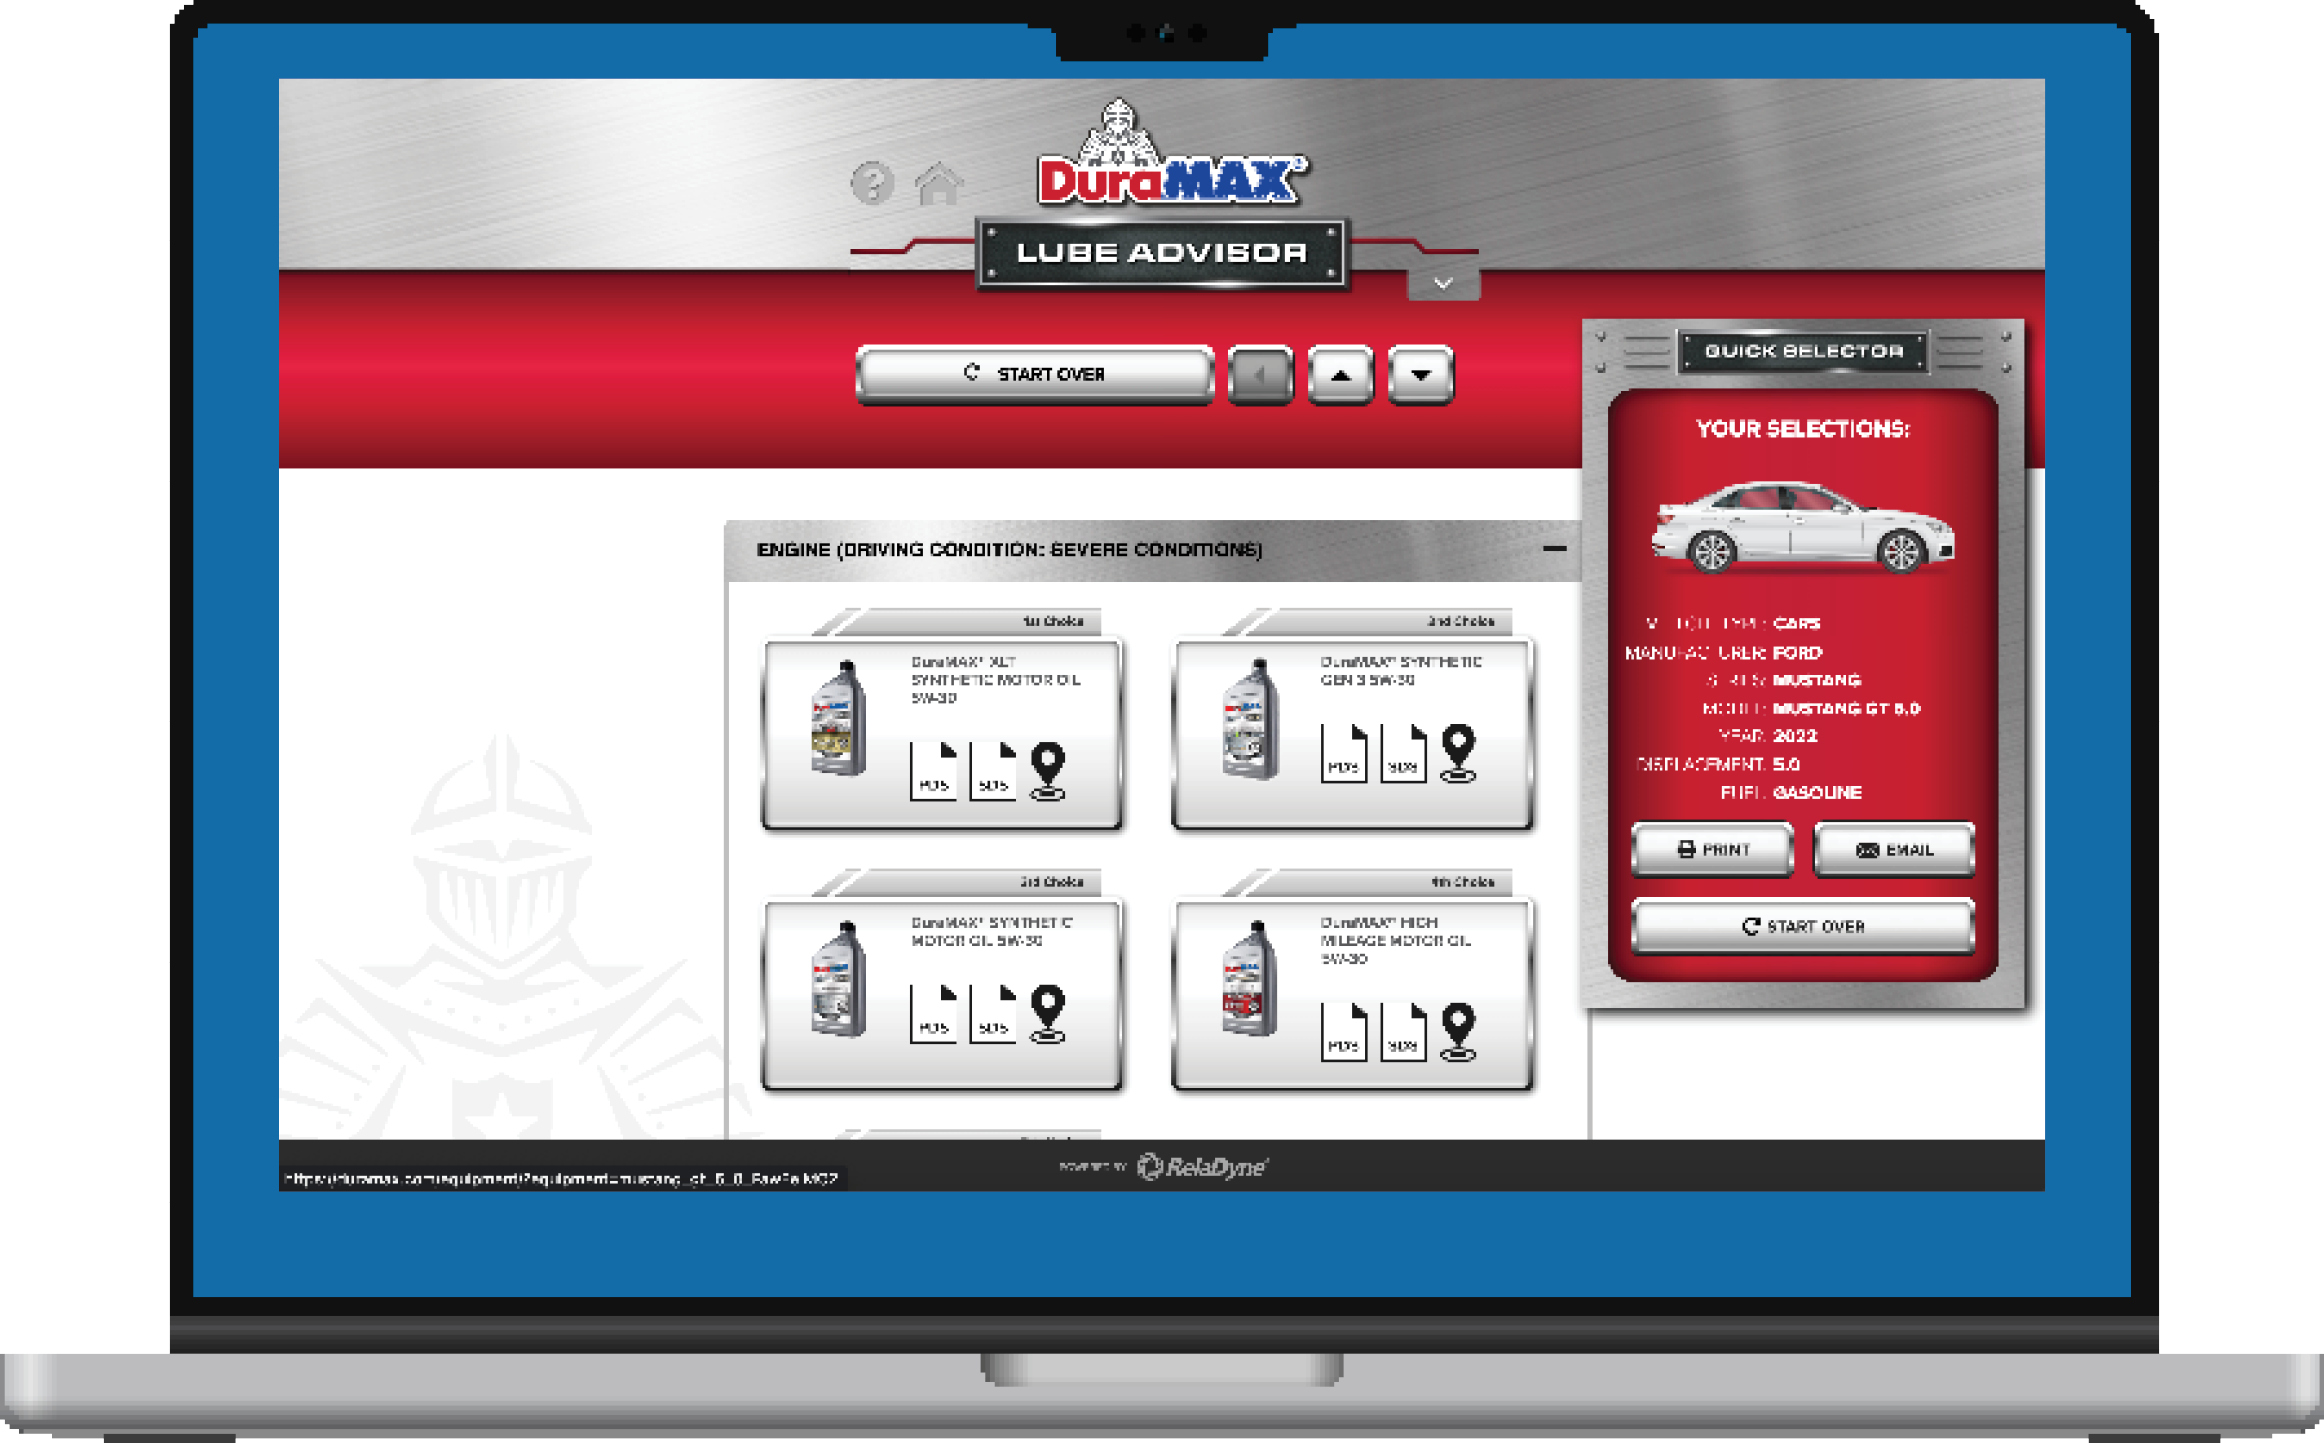Click the DuraMAX XLT Synthetic bottle image

(x=838, y=718)
